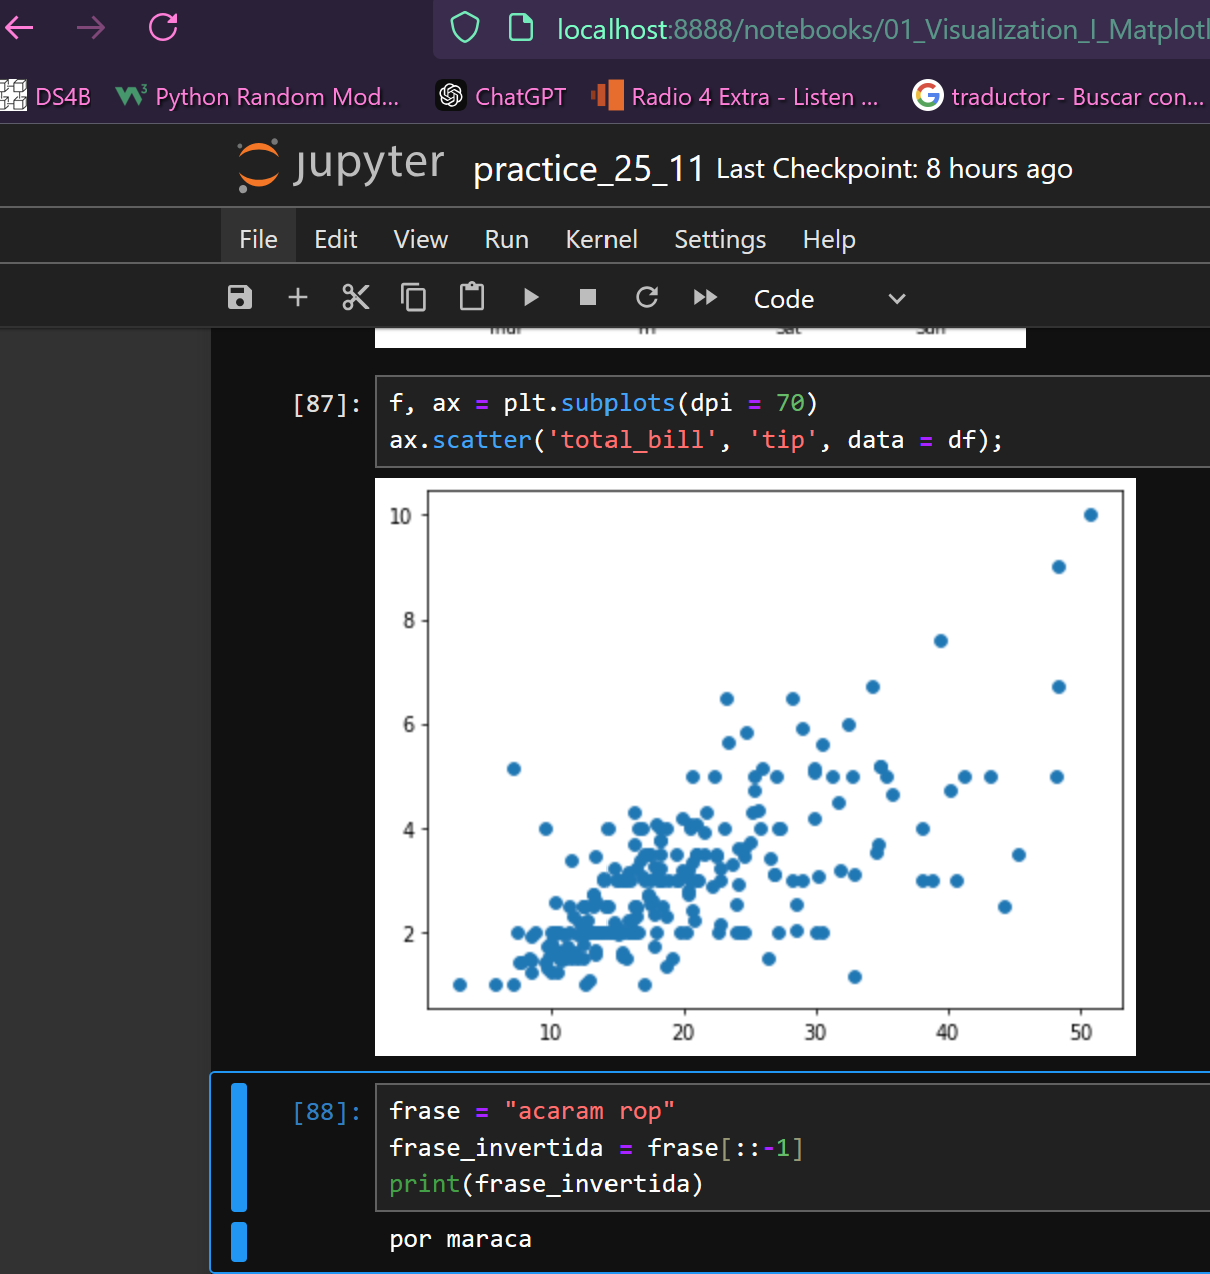Open the File menu
1210x1274 pixels.
pos(258,239)
